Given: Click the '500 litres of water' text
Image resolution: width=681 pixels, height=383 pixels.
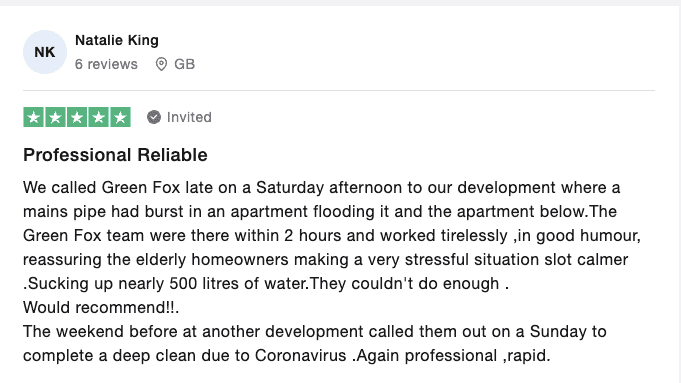Looking at the screenshot, I should (x=239, y=284).
